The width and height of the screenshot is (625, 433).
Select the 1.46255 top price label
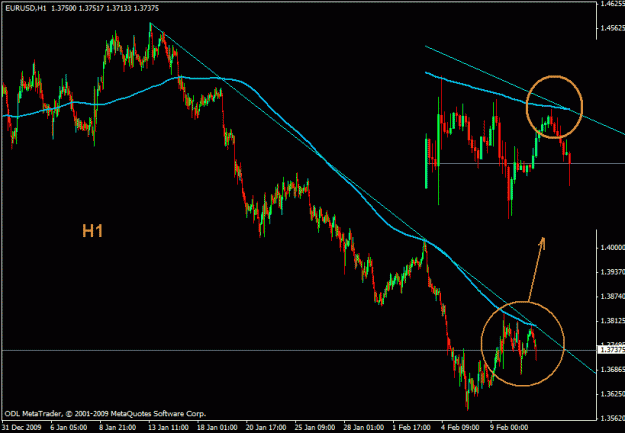612,4
